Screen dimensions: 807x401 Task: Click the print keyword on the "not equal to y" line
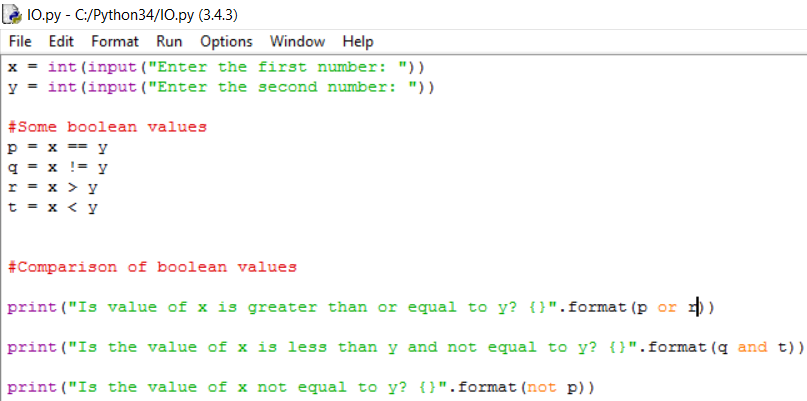coord(32,388)
